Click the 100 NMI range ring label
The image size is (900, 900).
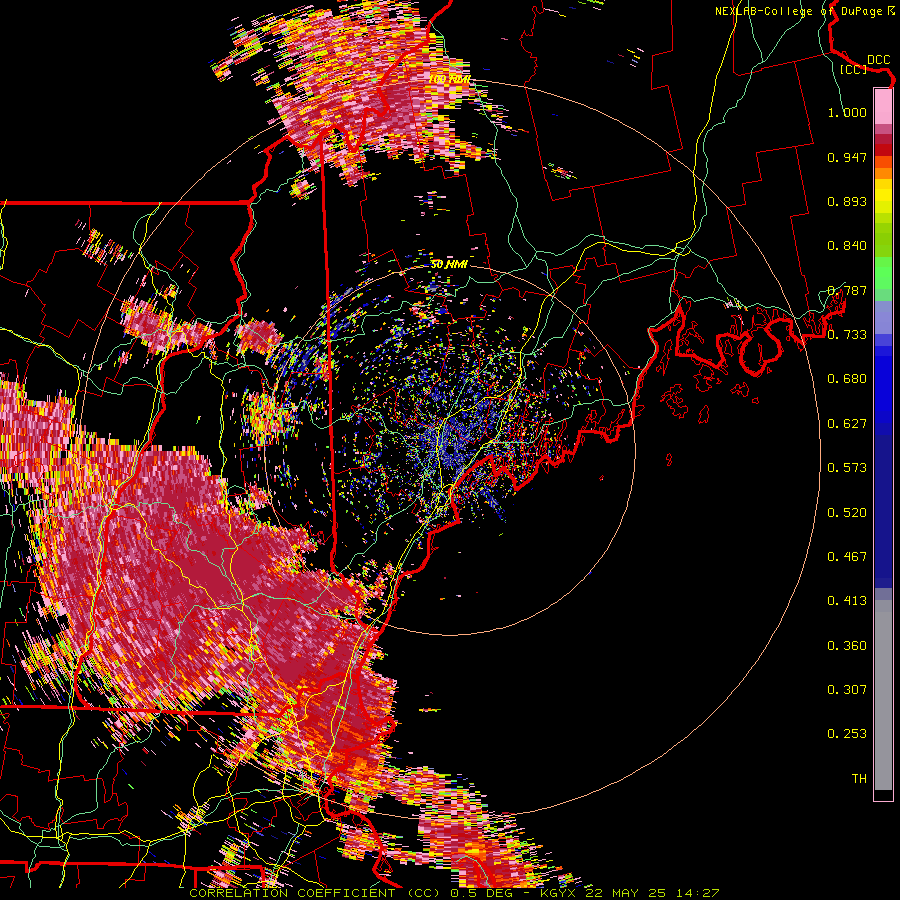click(x=449, y=79)
